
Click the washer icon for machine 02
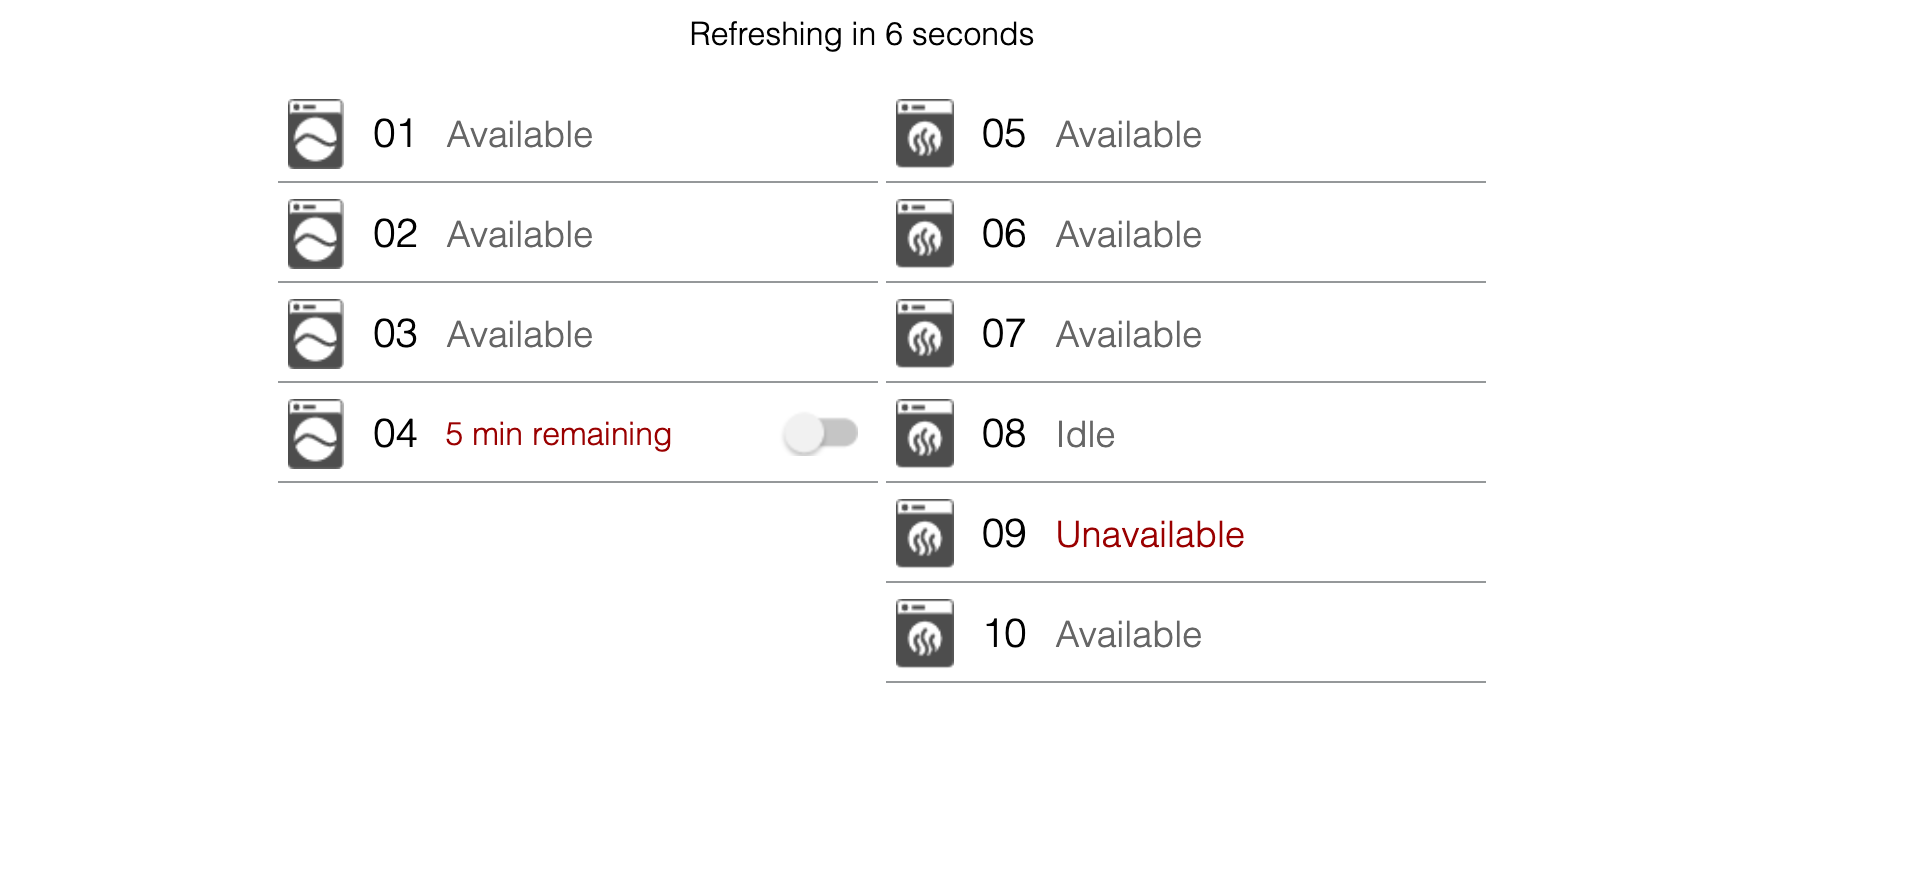(315, 234)
